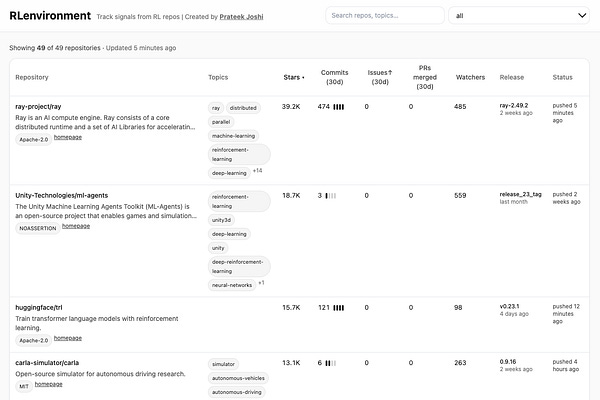
Task: Click Apache-2.0 license badge for ray
Action: 34,140
